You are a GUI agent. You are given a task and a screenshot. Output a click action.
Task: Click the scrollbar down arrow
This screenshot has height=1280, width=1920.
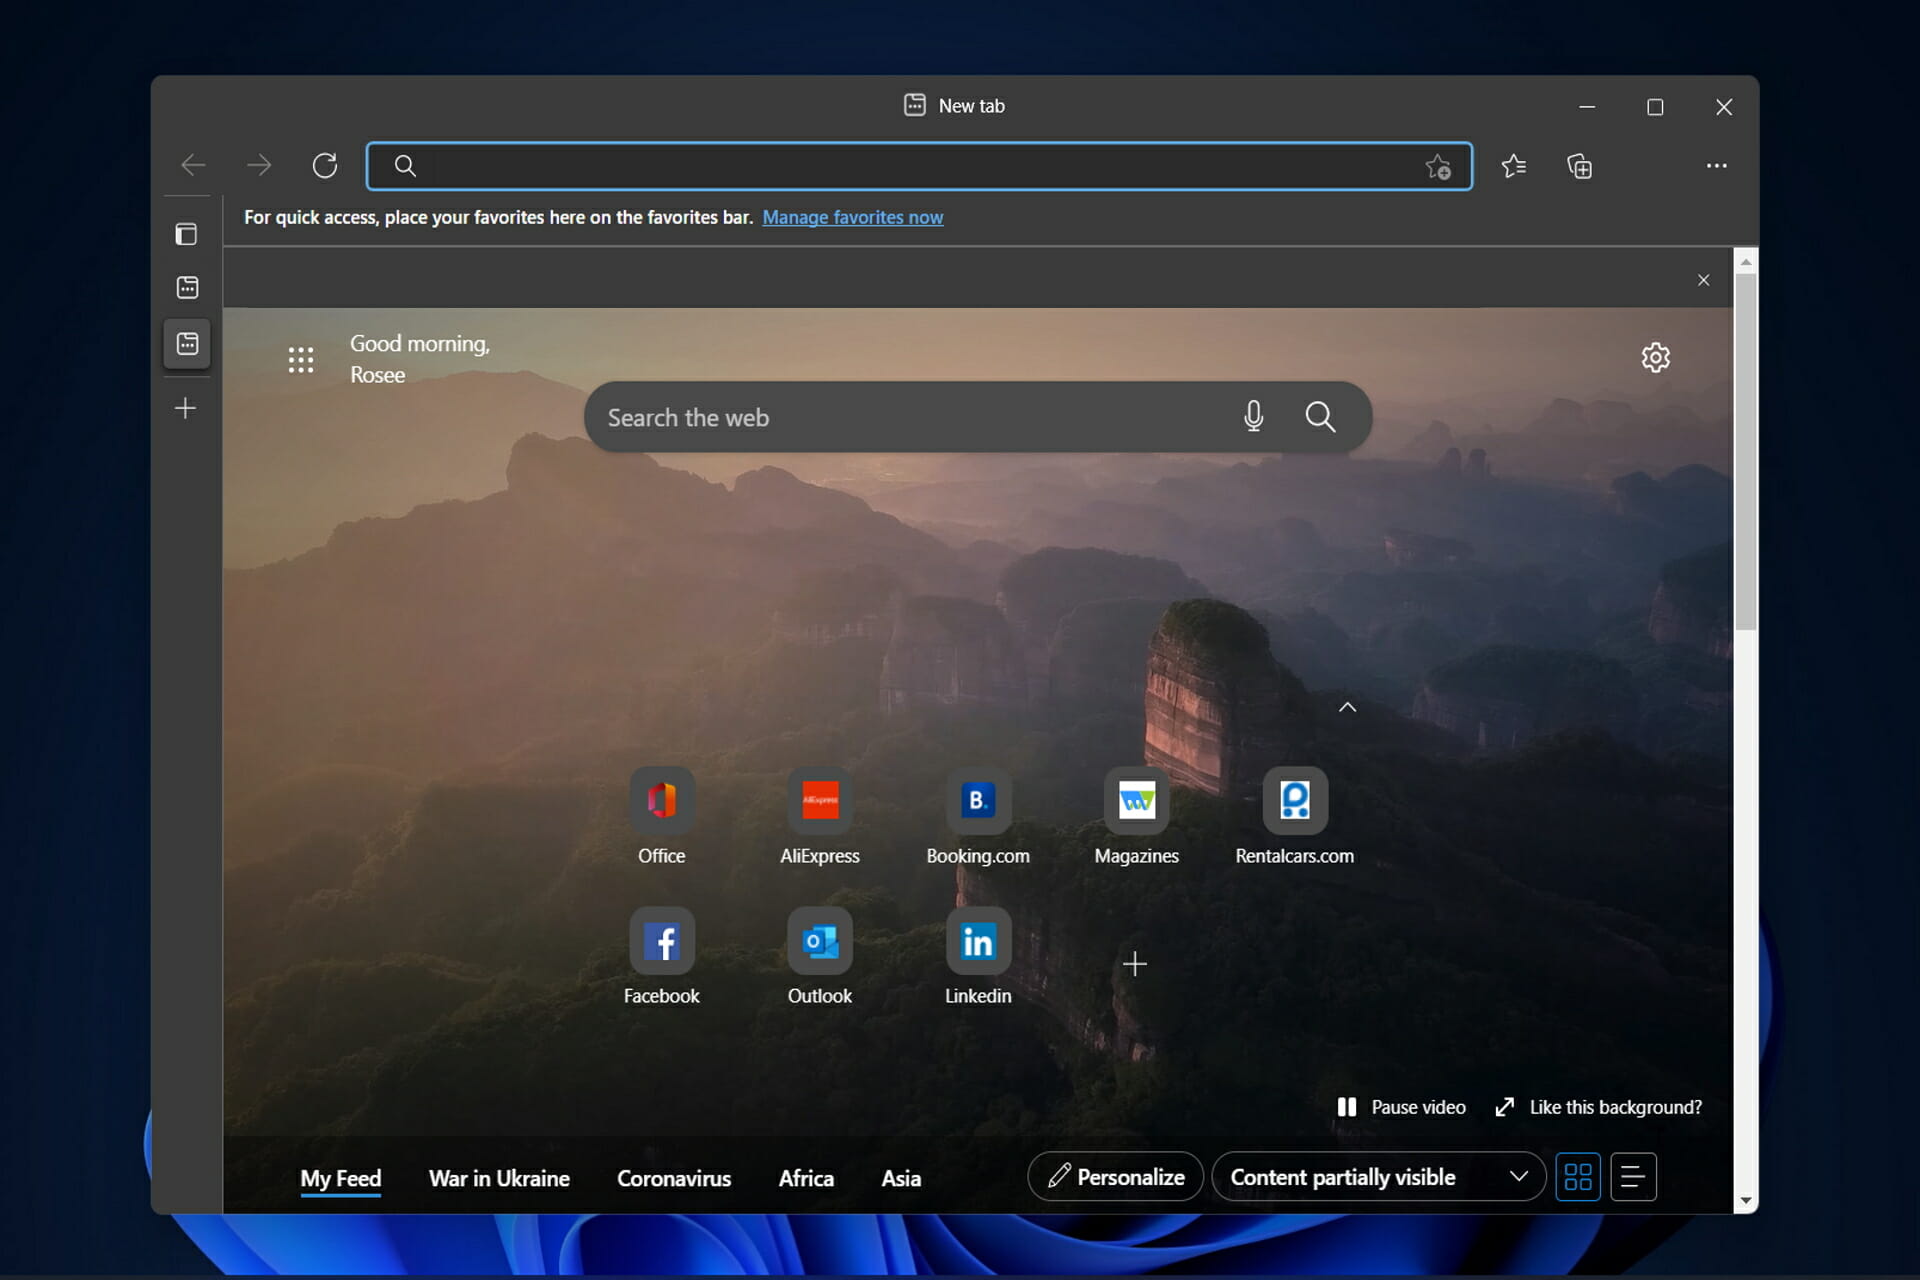coord(1746,1200)
